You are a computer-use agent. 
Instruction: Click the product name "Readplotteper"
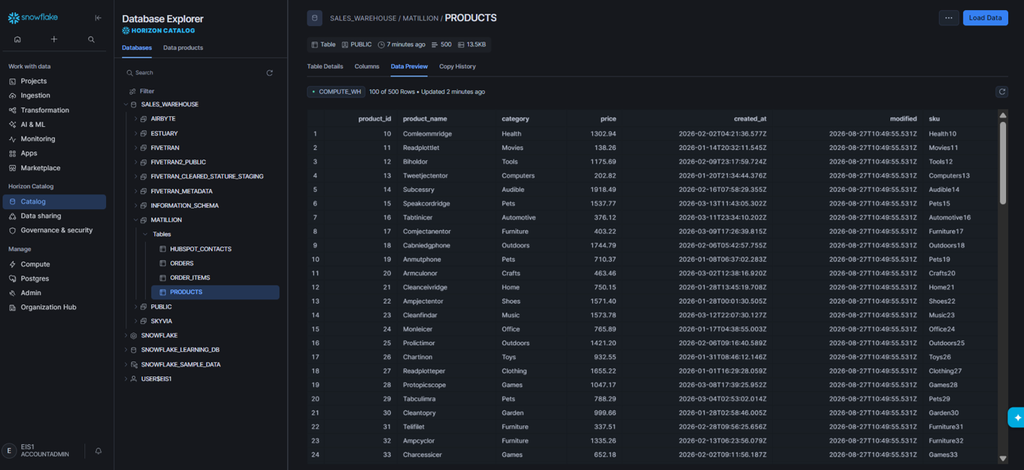tap(426, 371)
